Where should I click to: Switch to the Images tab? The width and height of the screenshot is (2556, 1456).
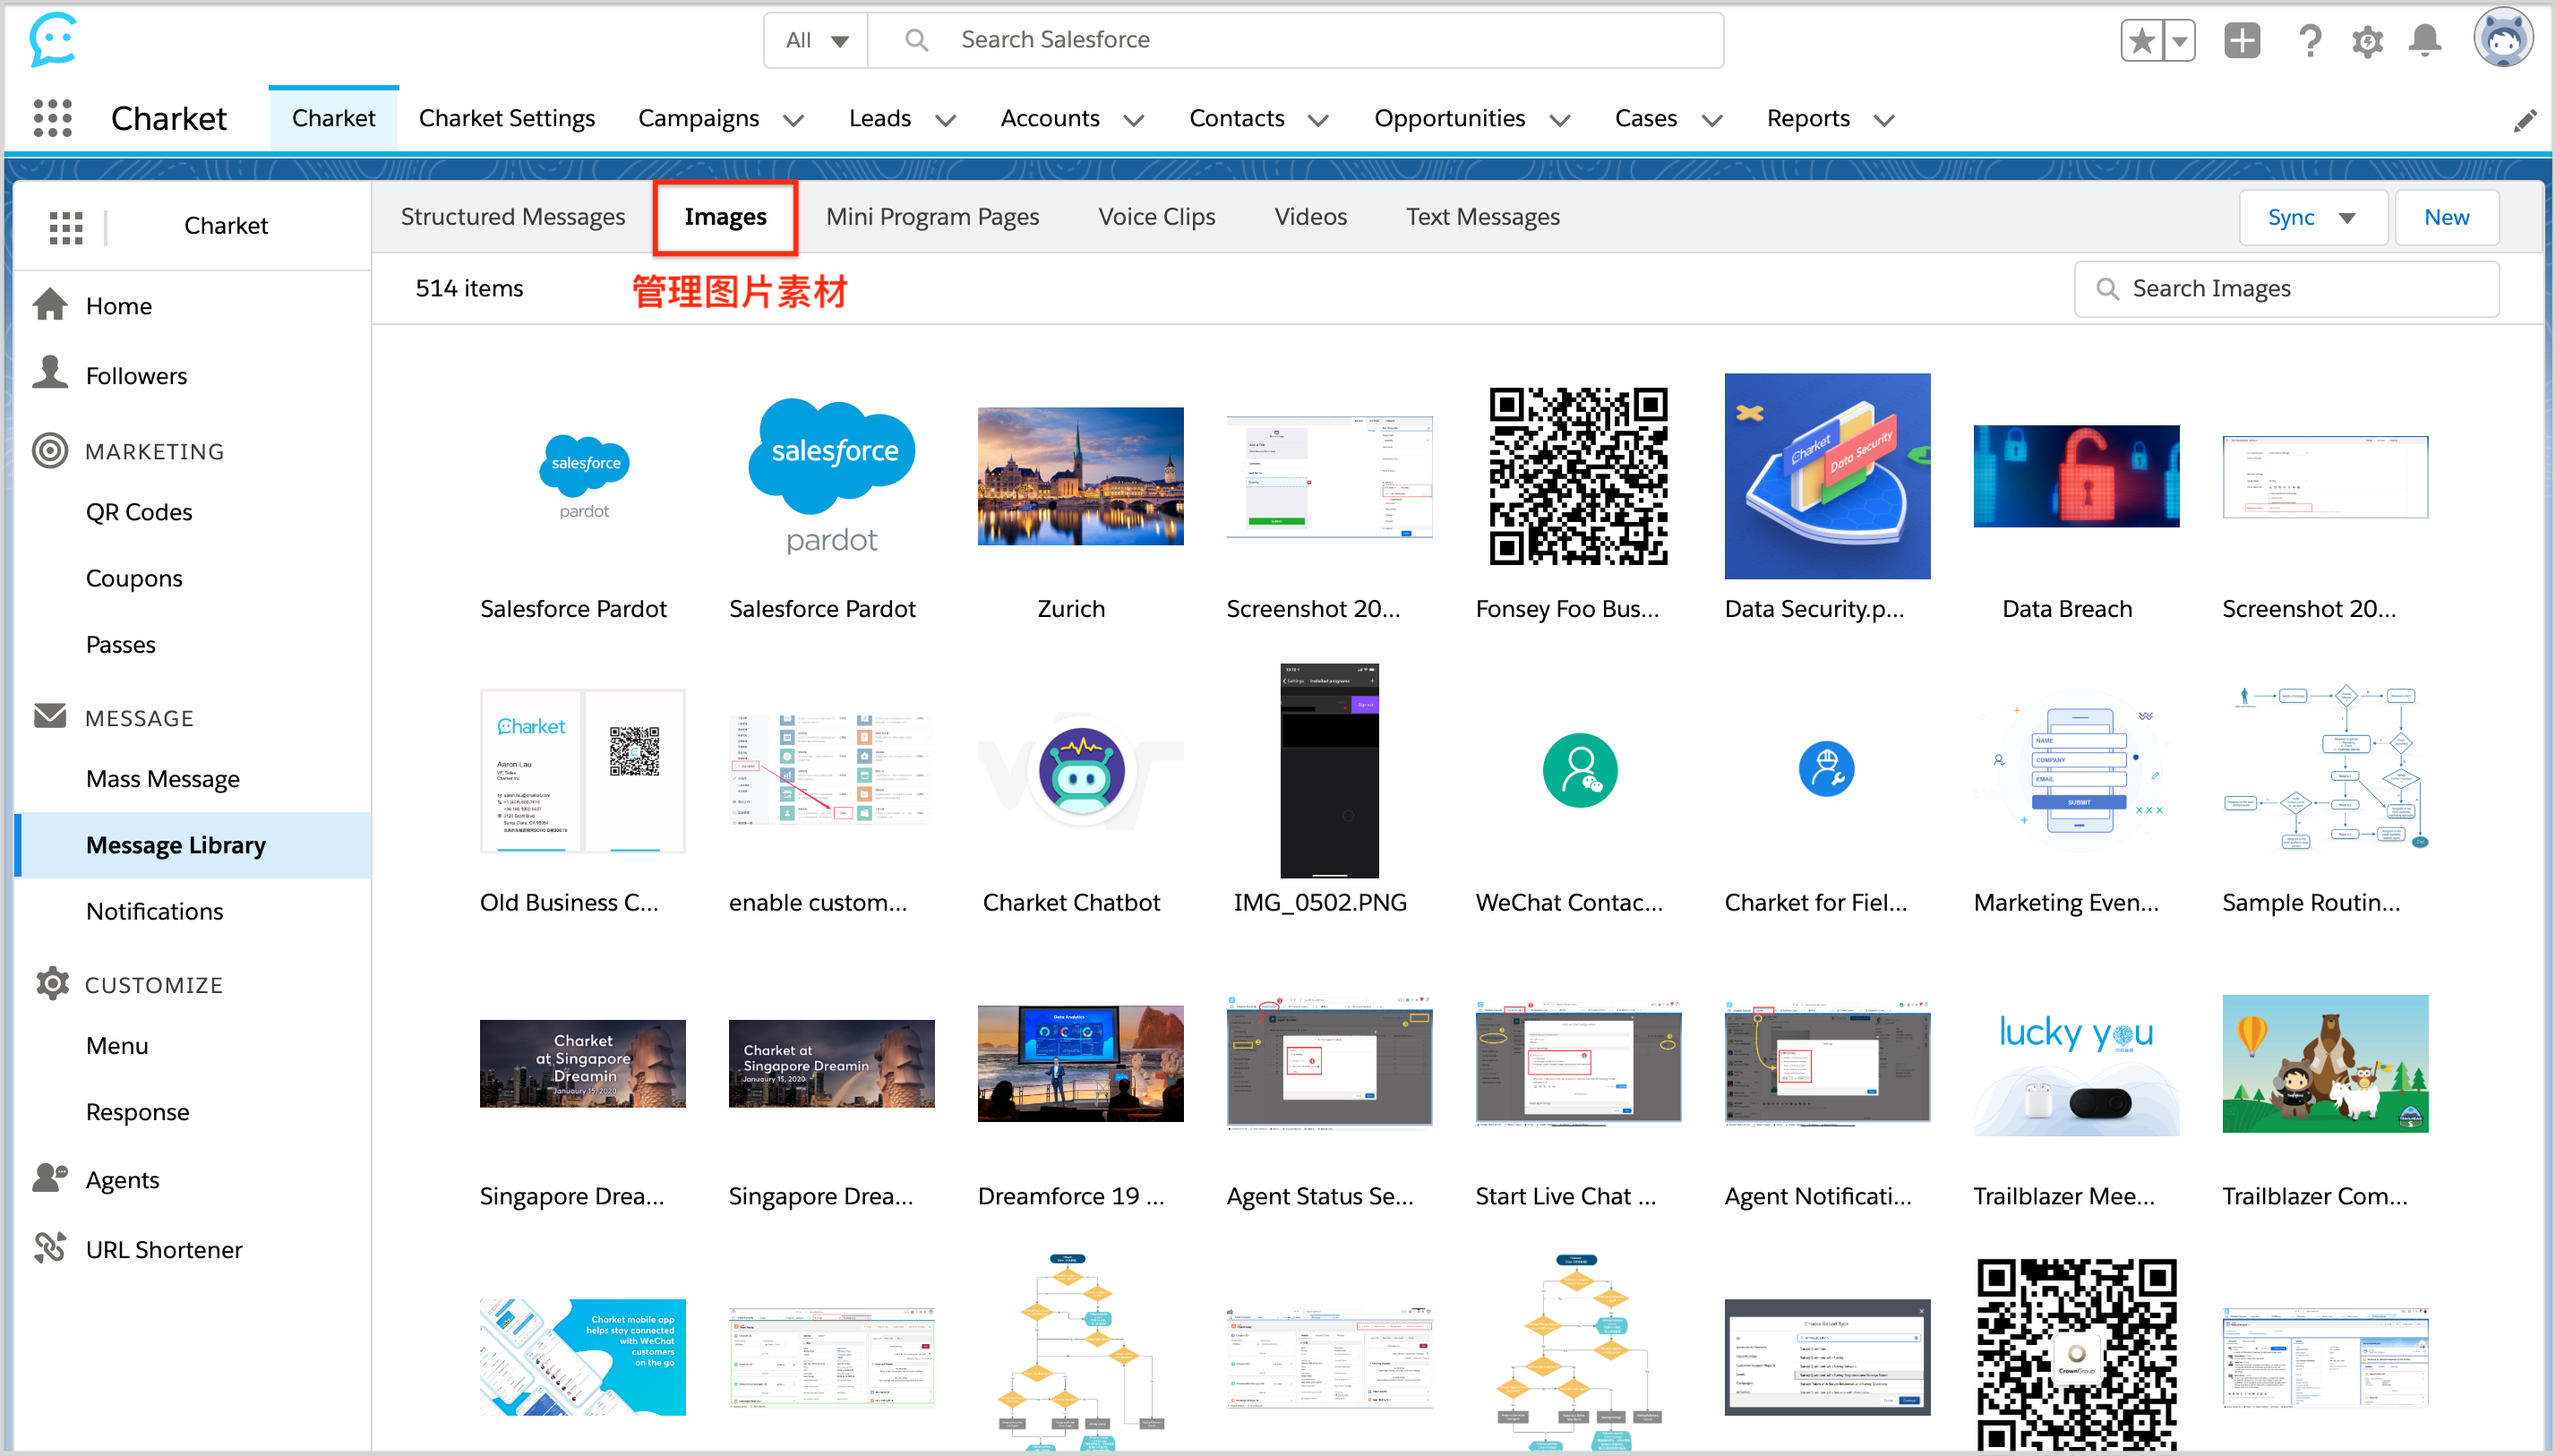tap(726, 217)
